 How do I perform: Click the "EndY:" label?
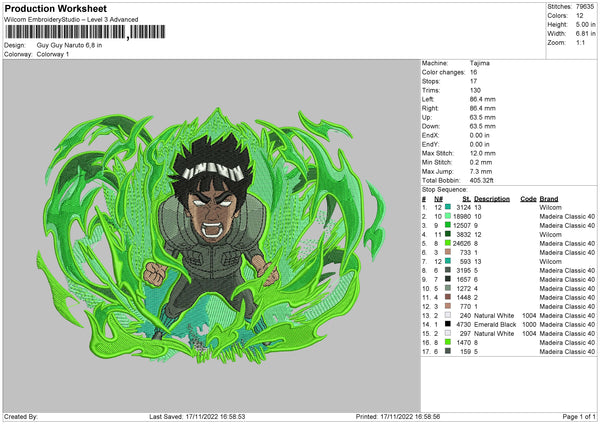tap(430, 144)
